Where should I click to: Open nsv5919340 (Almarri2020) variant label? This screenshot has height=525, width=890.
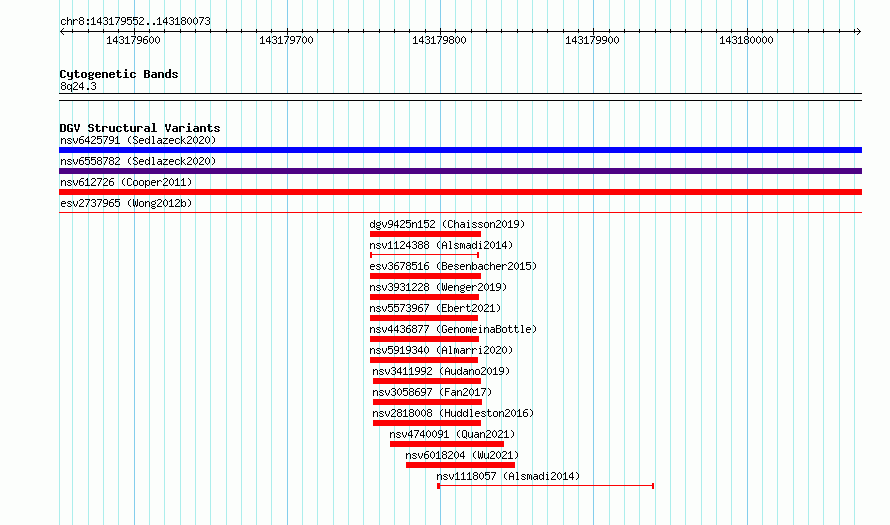pos(441,350)
